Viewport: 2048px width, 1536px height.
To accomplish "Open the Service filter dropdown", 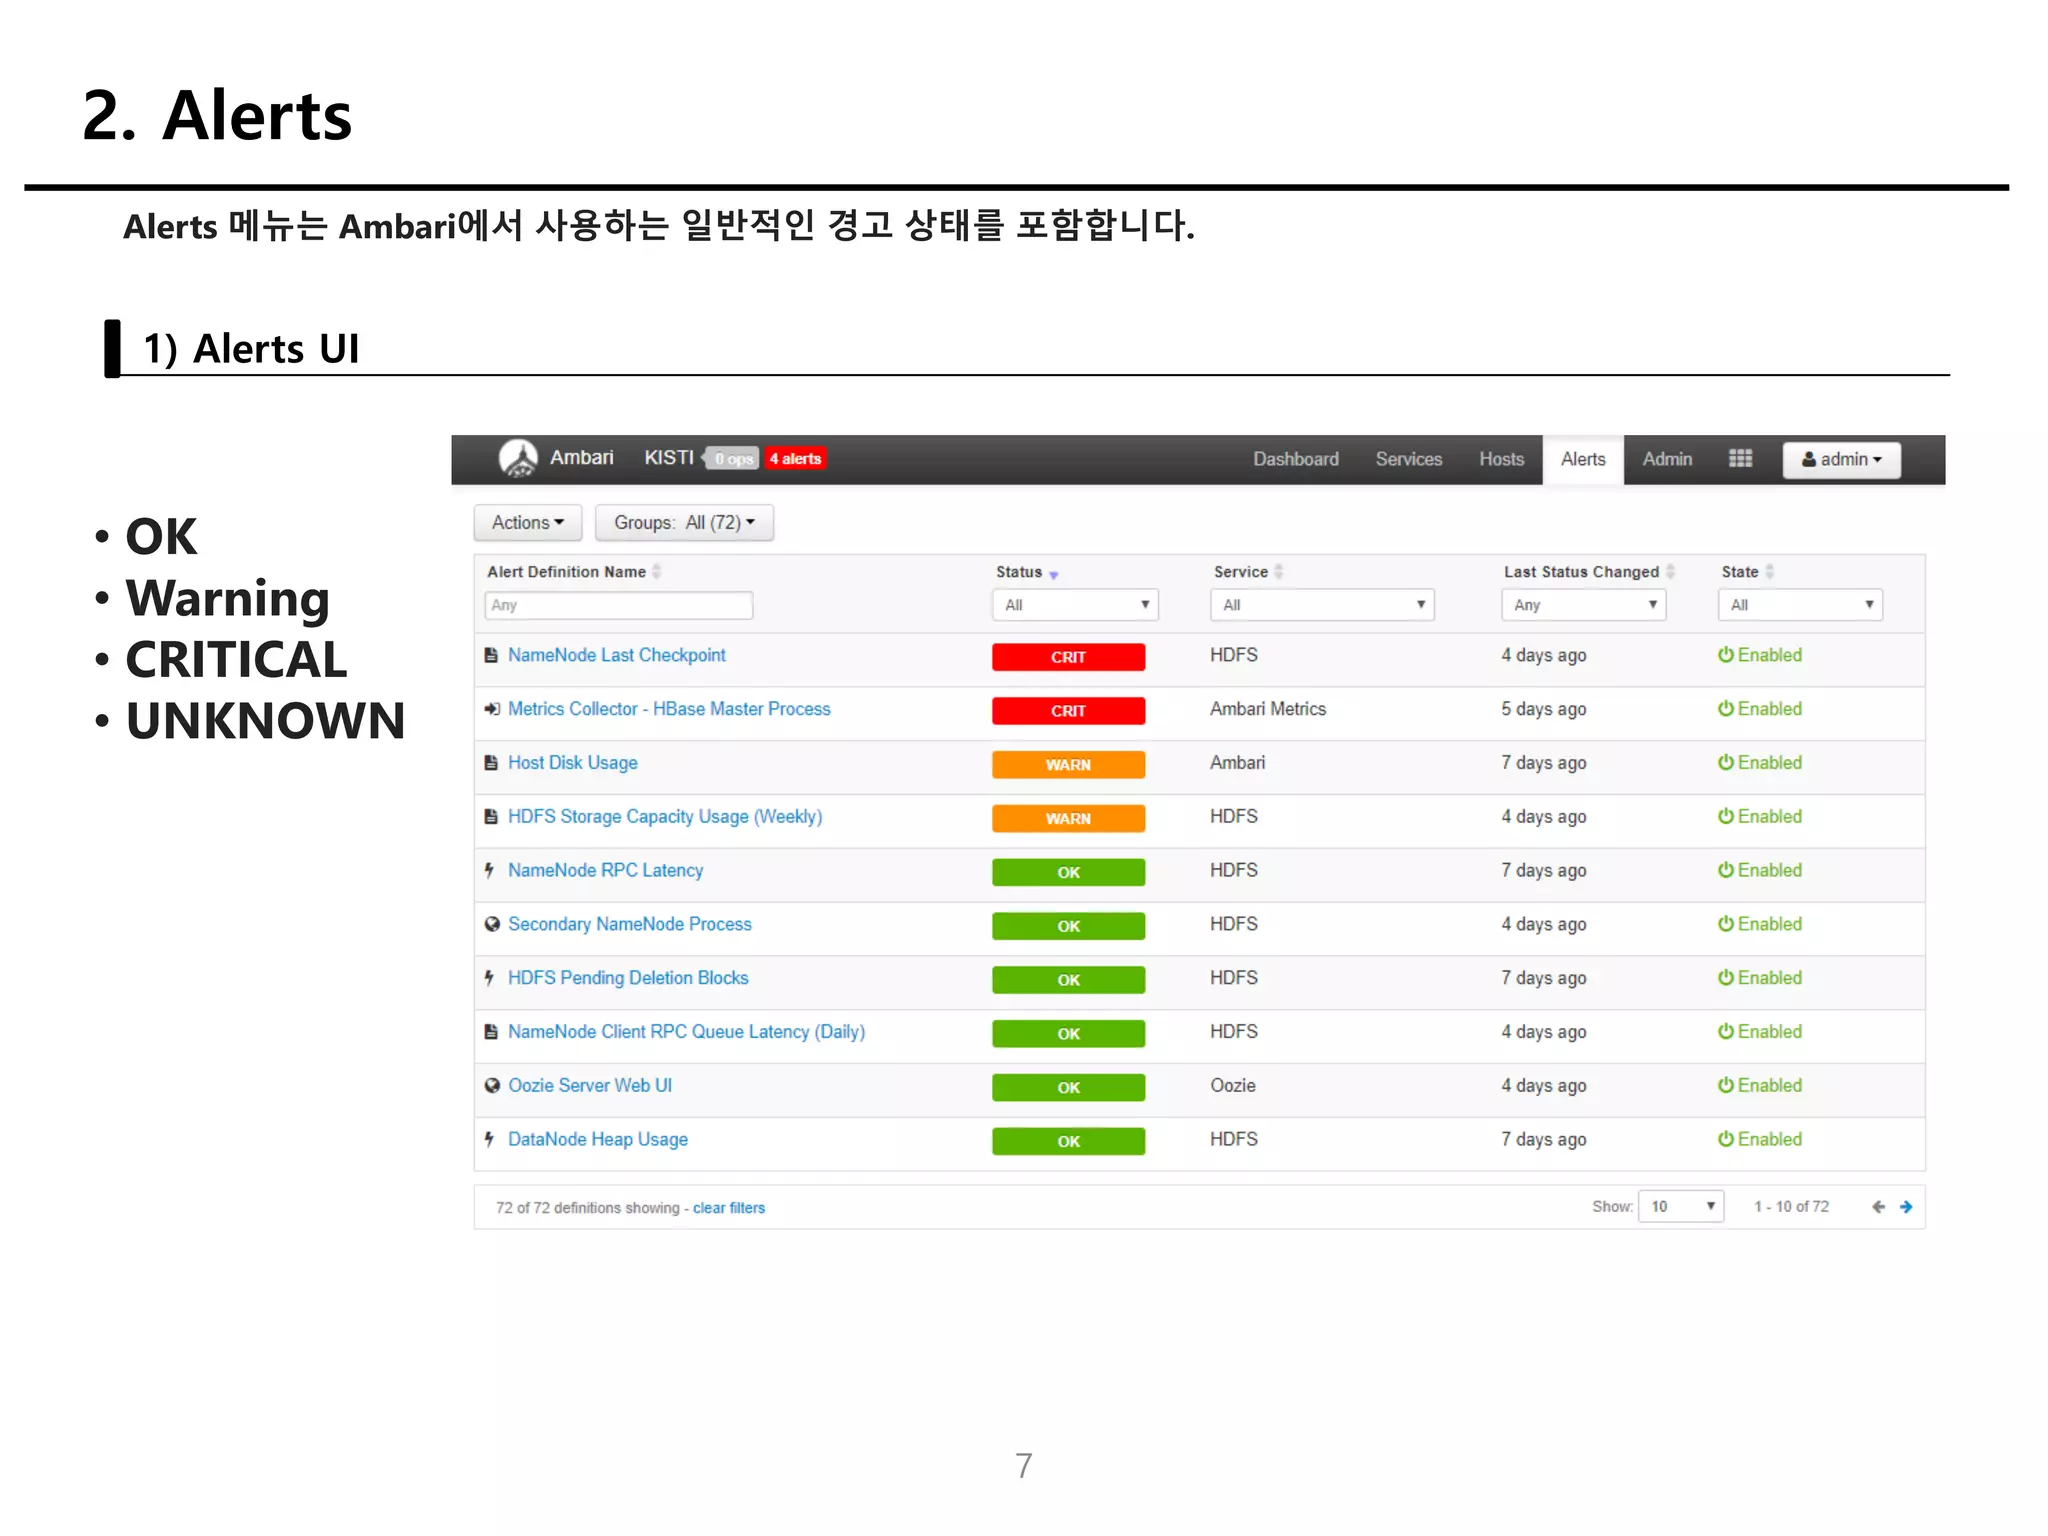I will coord(1323,605).
